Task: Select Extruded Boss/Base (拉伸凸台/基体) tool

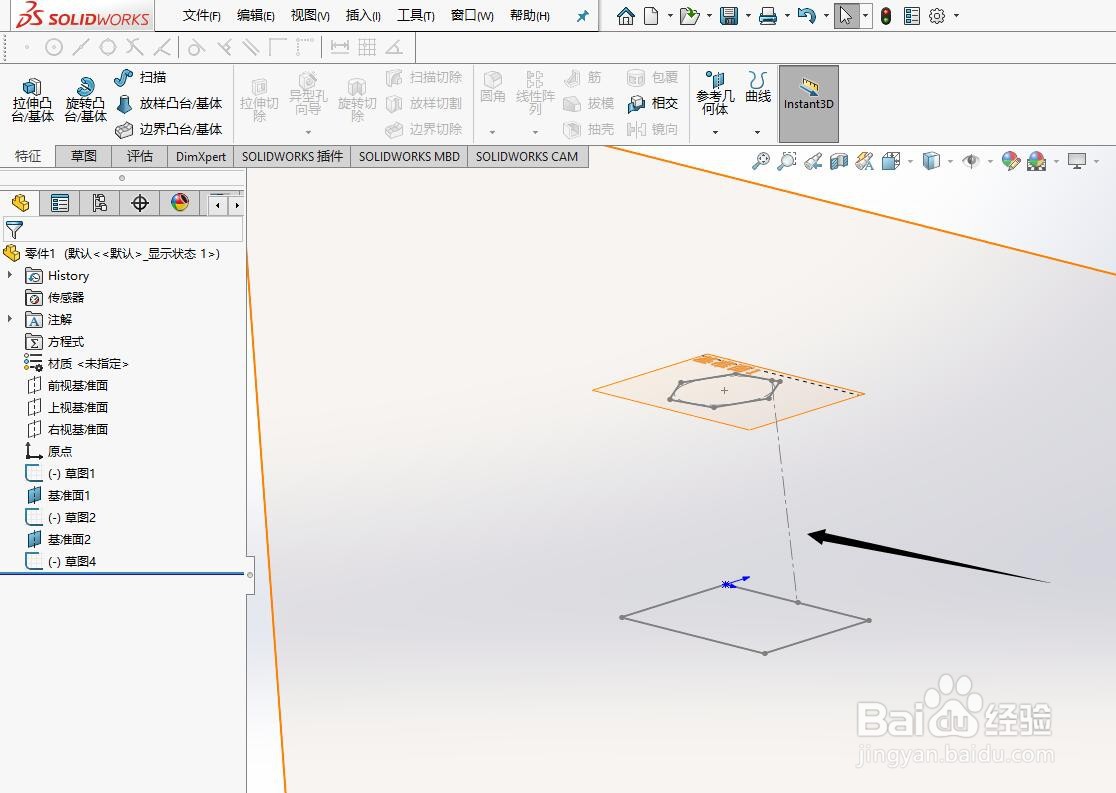Action: pos(32,100)
